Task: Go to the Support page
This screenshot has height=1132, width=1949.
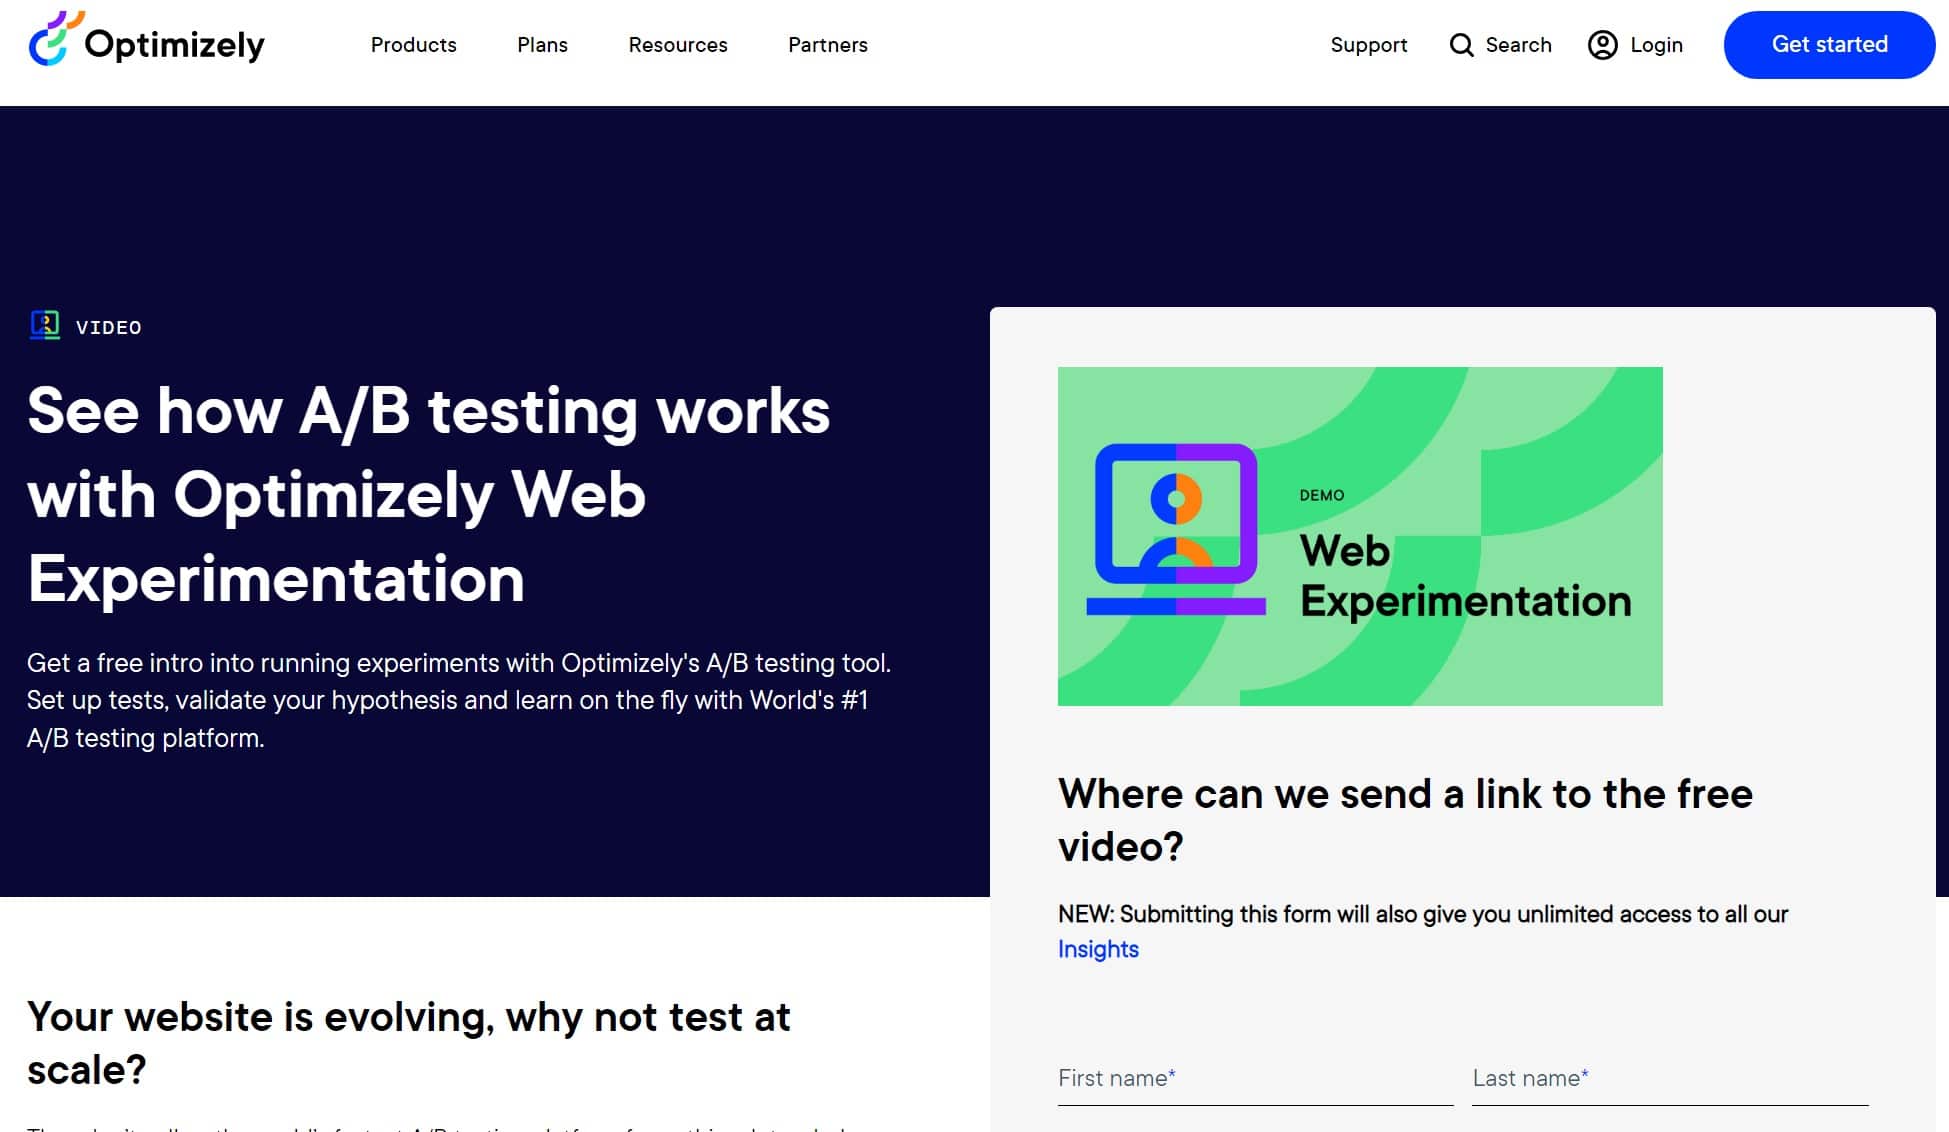Action: click(x=1368, y=45)
